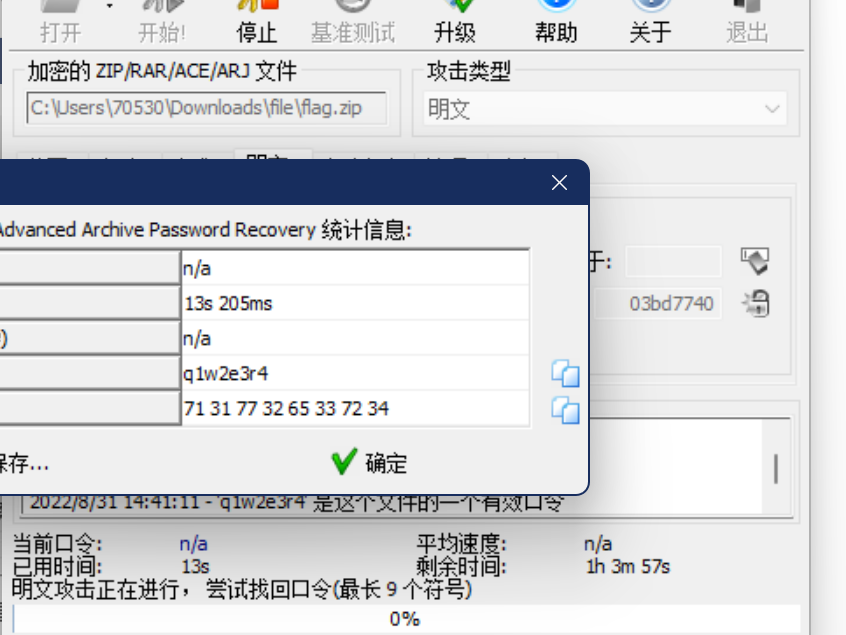Click the 03bd7740 key input field
Screen dimensions: 846x635
(x=658, y=304)
